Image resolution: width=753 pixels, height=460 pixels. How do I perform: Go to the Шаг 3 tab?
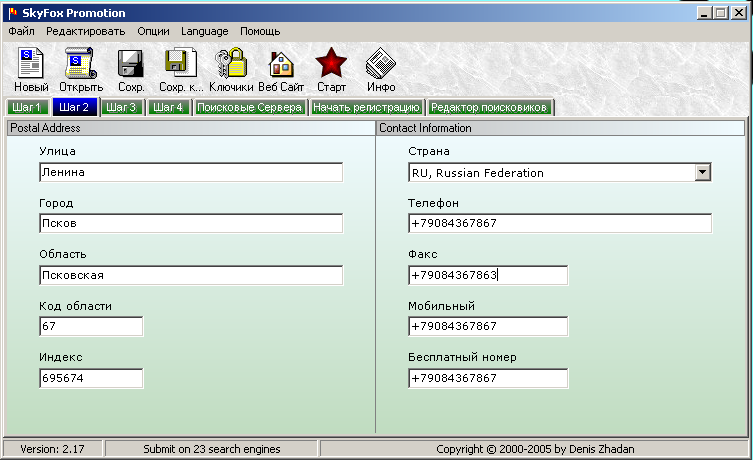click(x=122, y=107)
